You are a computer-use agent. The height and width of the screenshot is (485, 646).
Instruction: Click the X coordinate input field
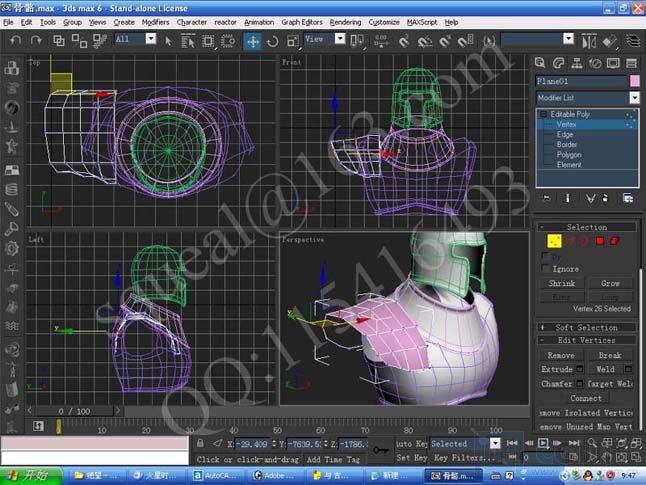253,444
